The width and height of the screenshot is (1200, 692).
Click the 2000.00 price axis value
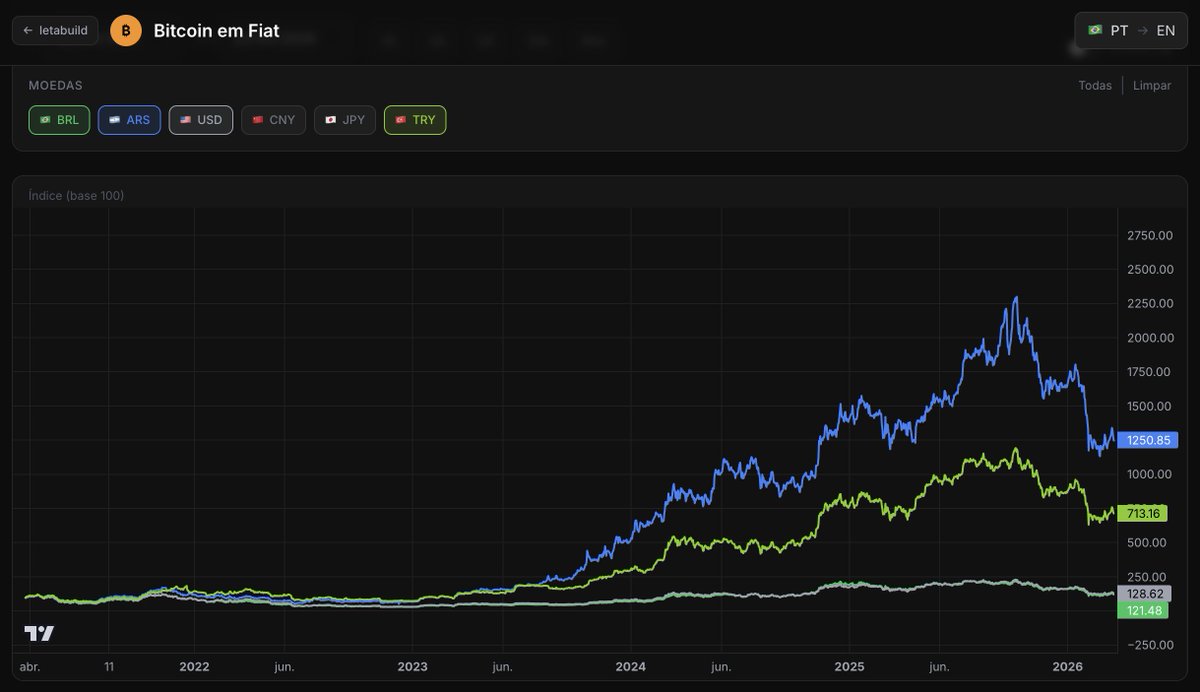(x=1149, y=338)
